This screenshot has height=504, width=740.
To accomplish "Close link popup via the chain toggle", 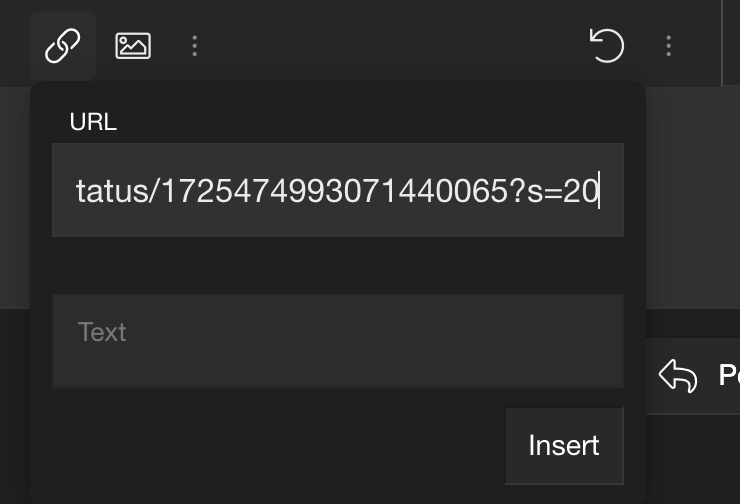I will pos(63,46).
